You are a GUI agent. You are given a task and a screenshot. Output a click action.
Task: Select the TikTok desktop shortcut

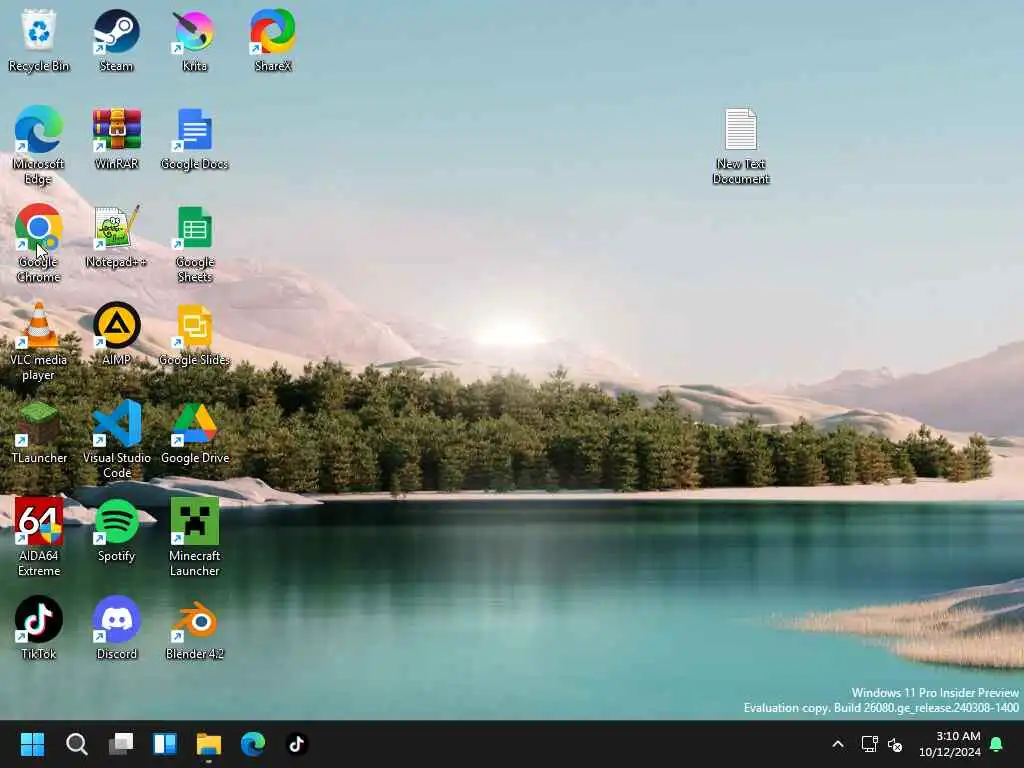[x=39, y=628]
